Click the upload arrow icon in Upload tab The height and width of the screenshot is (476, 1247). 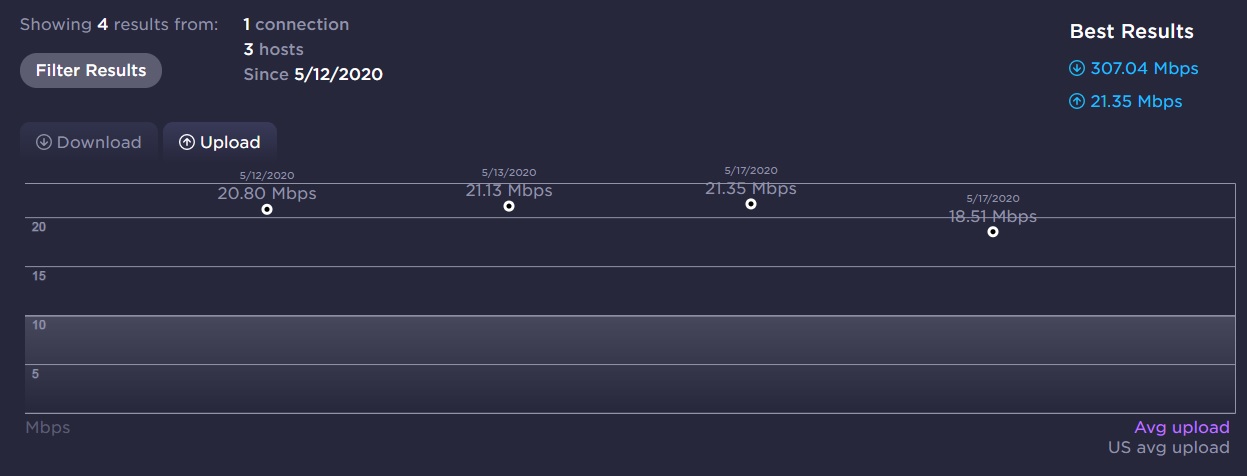pos(187,142)
